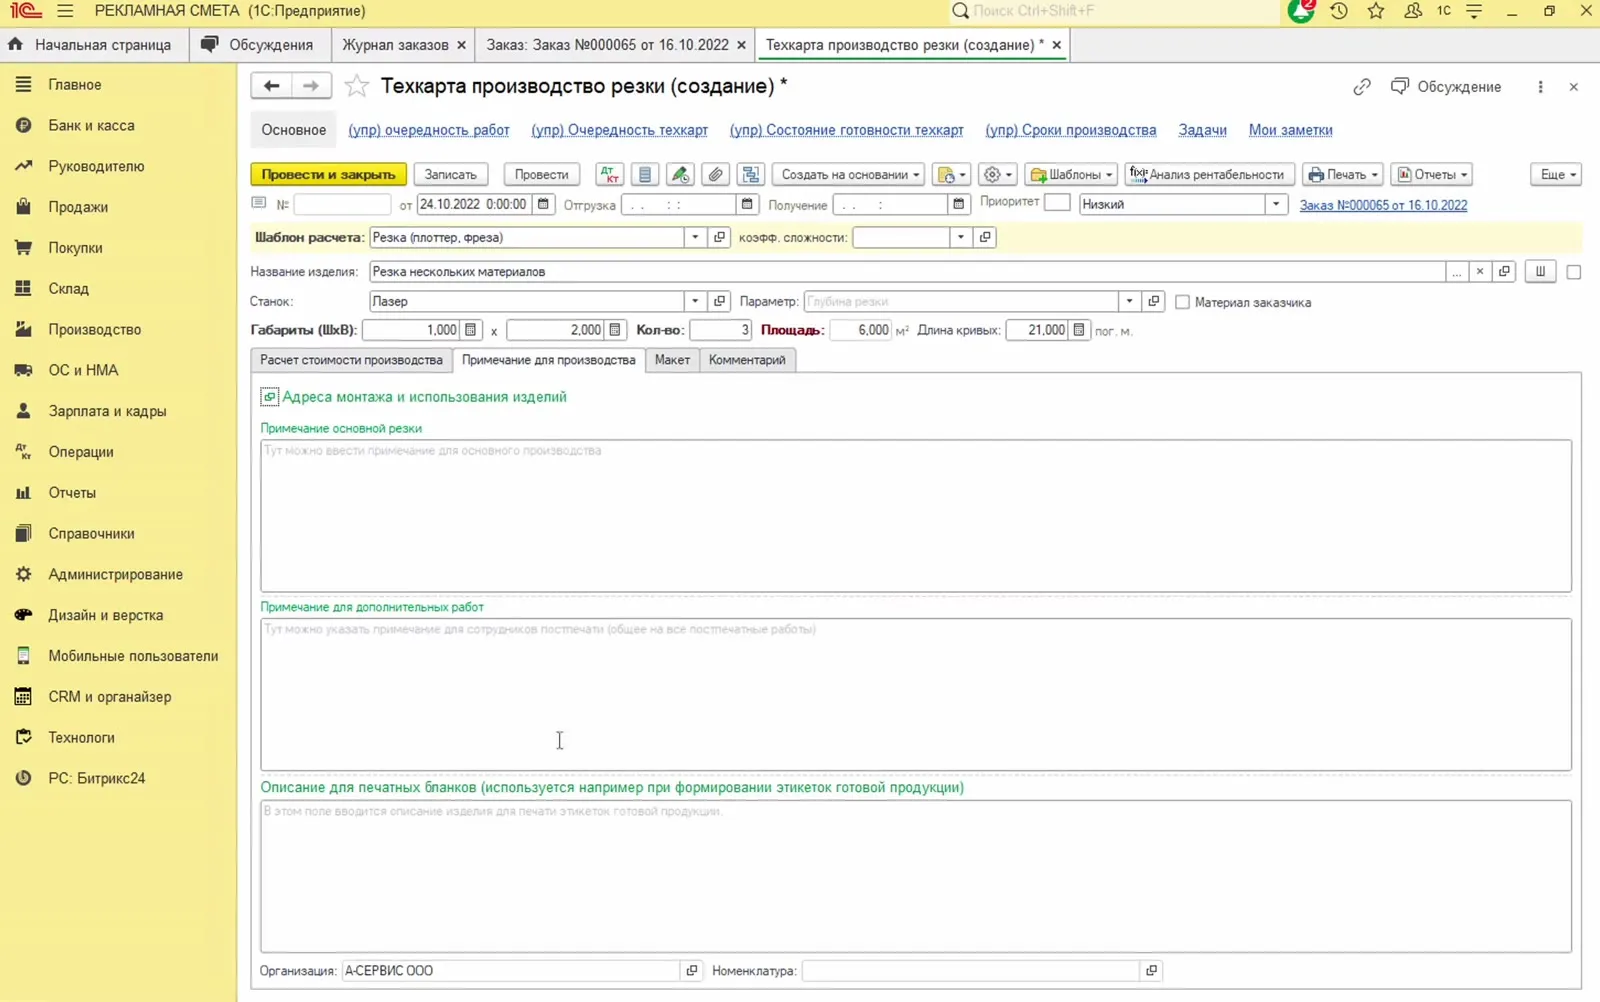Open the Организация record form icon
This screenshot has width=1600, height=1002.
pos(691,970)
